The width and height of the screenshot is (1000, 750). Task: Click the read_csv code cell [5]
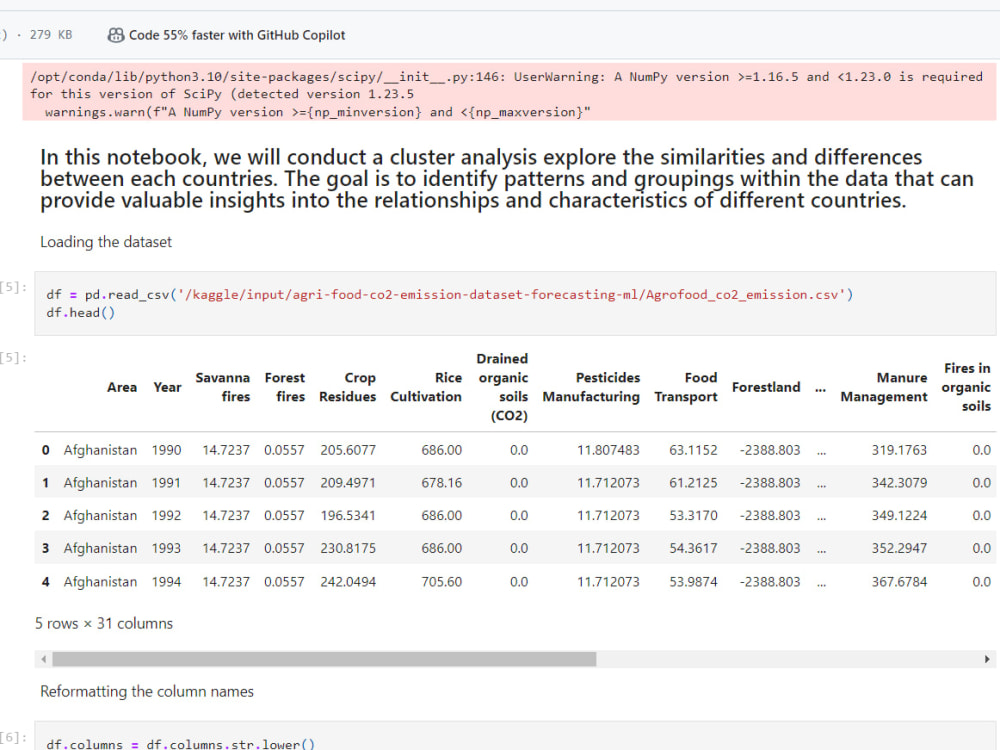click(x=515, y=304)
